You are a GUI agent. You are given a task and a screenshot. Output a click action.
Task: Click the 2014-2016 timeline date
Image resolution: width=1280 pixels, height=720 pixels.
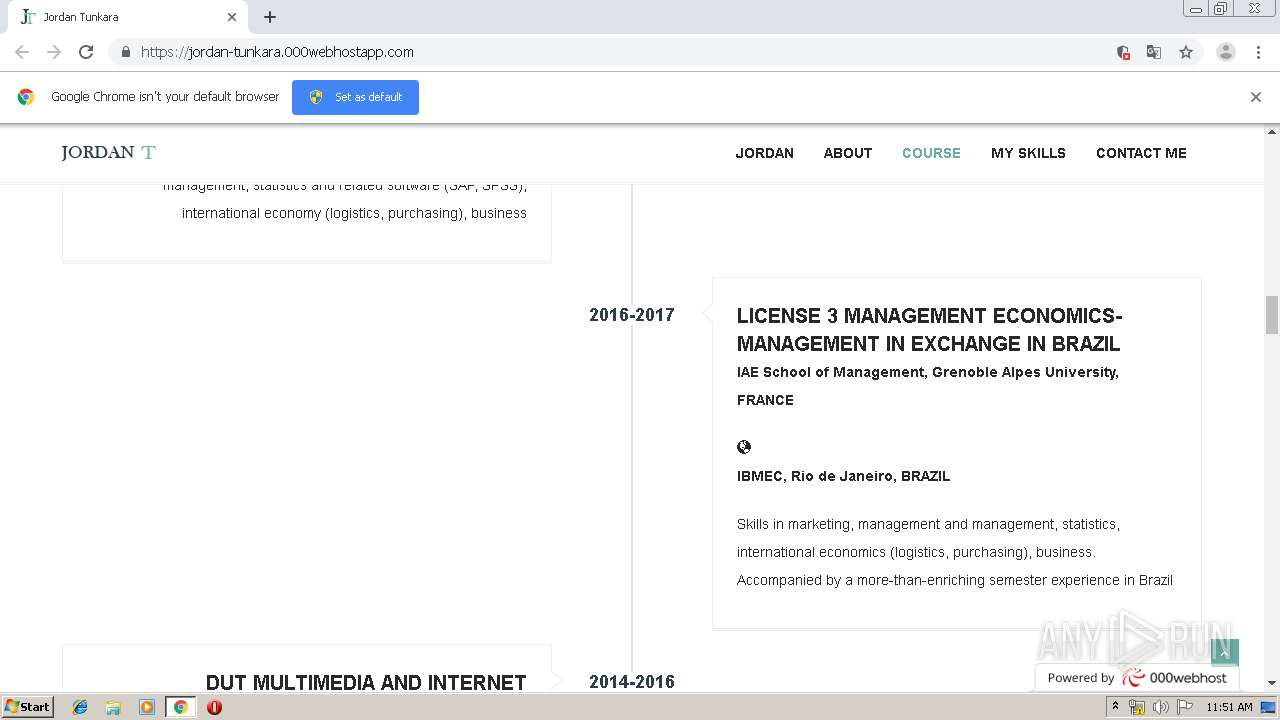[x=632, y=682]
